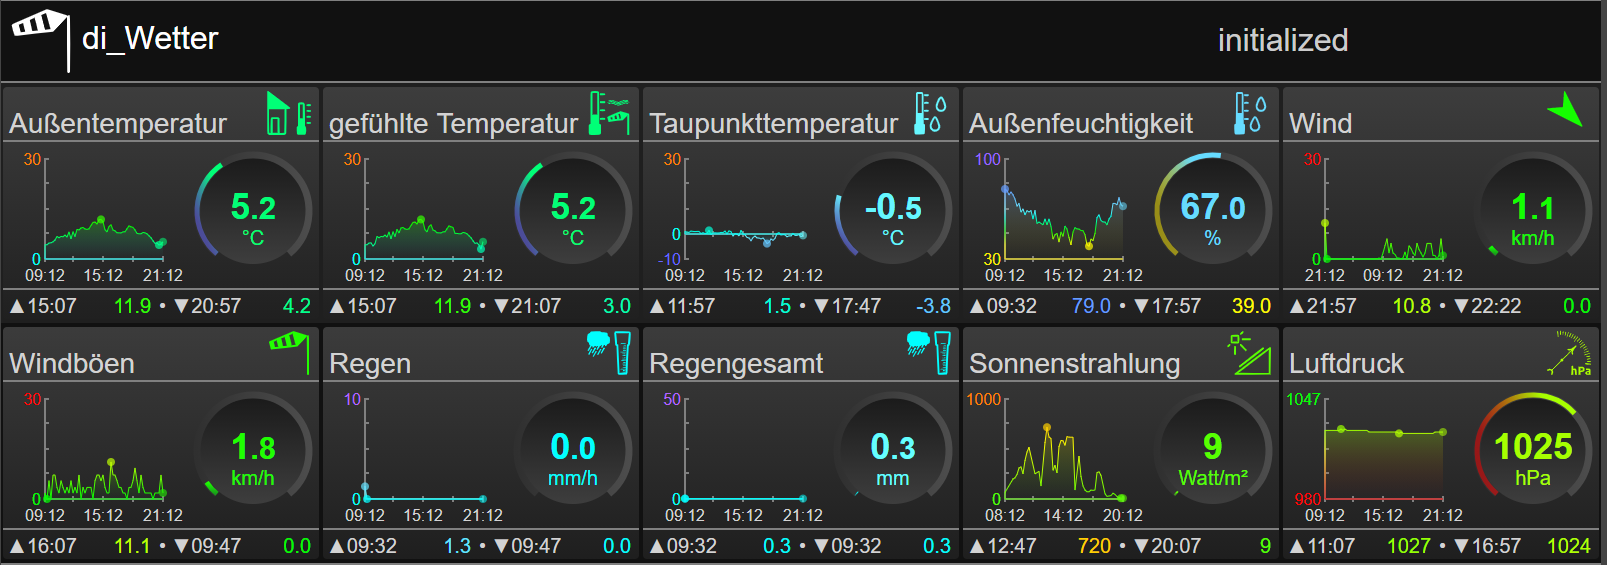Click the green wind direction arrow icon
1607x565 pixels.
click(x=1565, y=109)
